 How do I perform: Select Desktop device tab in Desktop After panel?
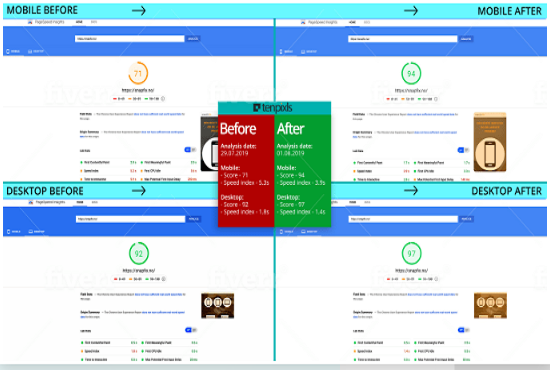coord(309,232)
